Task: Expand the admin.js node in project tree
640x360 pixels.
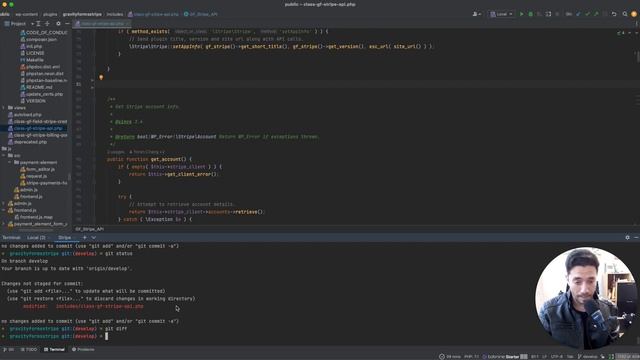Action: 4,203
